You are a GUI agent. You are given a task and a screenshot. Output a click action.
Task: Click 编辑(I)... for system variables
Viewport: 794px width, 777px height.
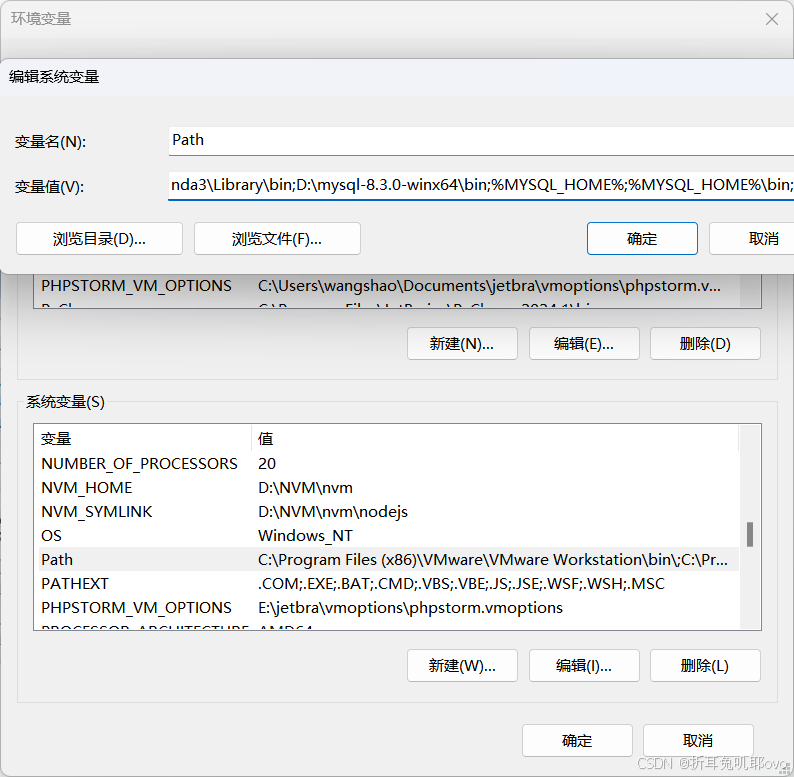coord(584,666)
